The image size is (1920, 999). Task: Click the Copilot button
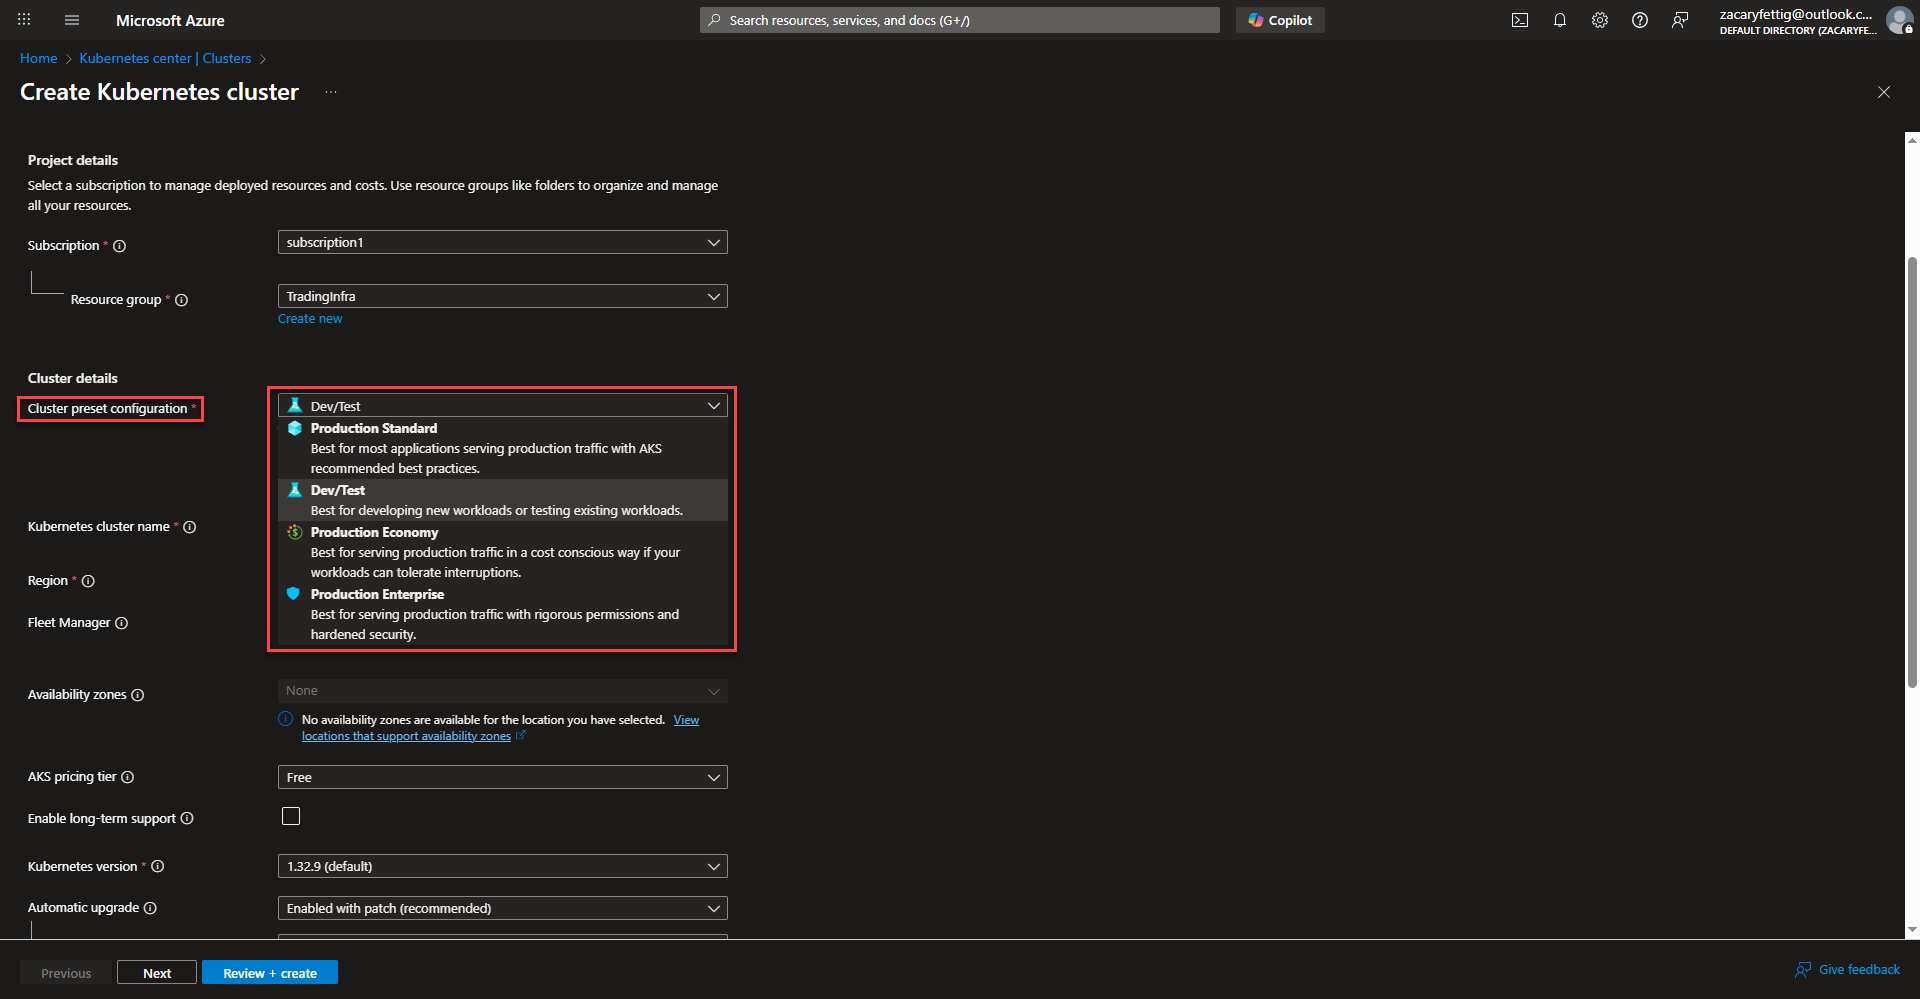[x=1280, y=20]
